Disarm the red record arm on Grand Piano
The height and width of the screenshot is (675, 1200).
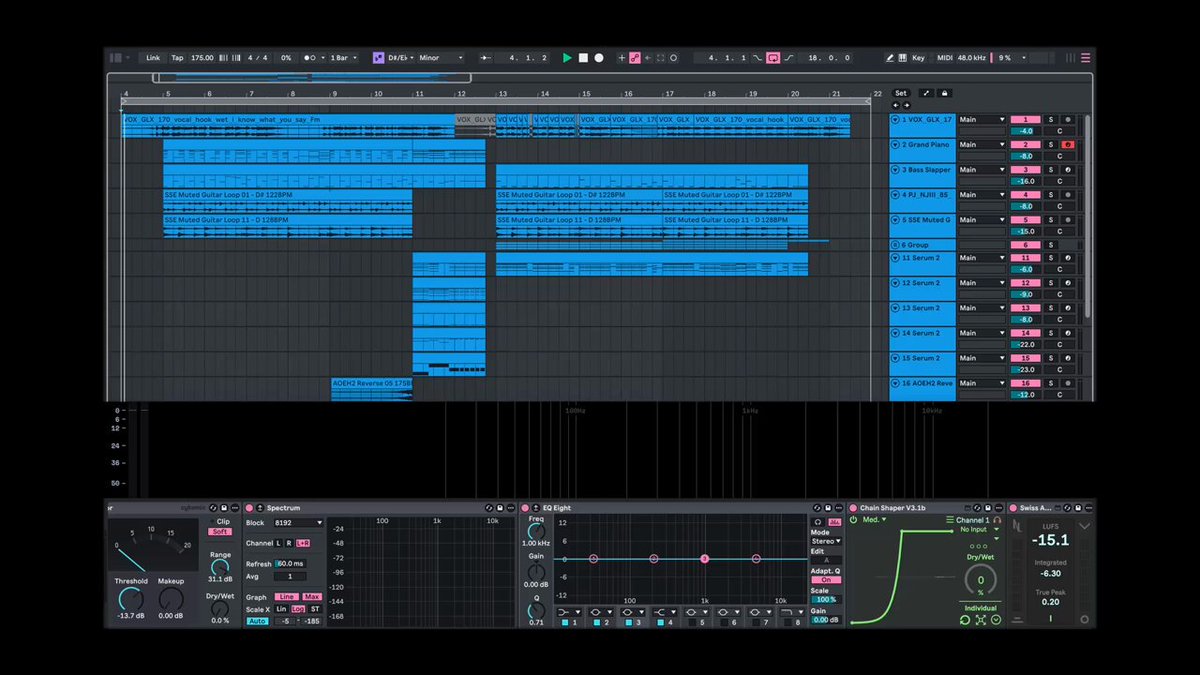point(1068,145)
